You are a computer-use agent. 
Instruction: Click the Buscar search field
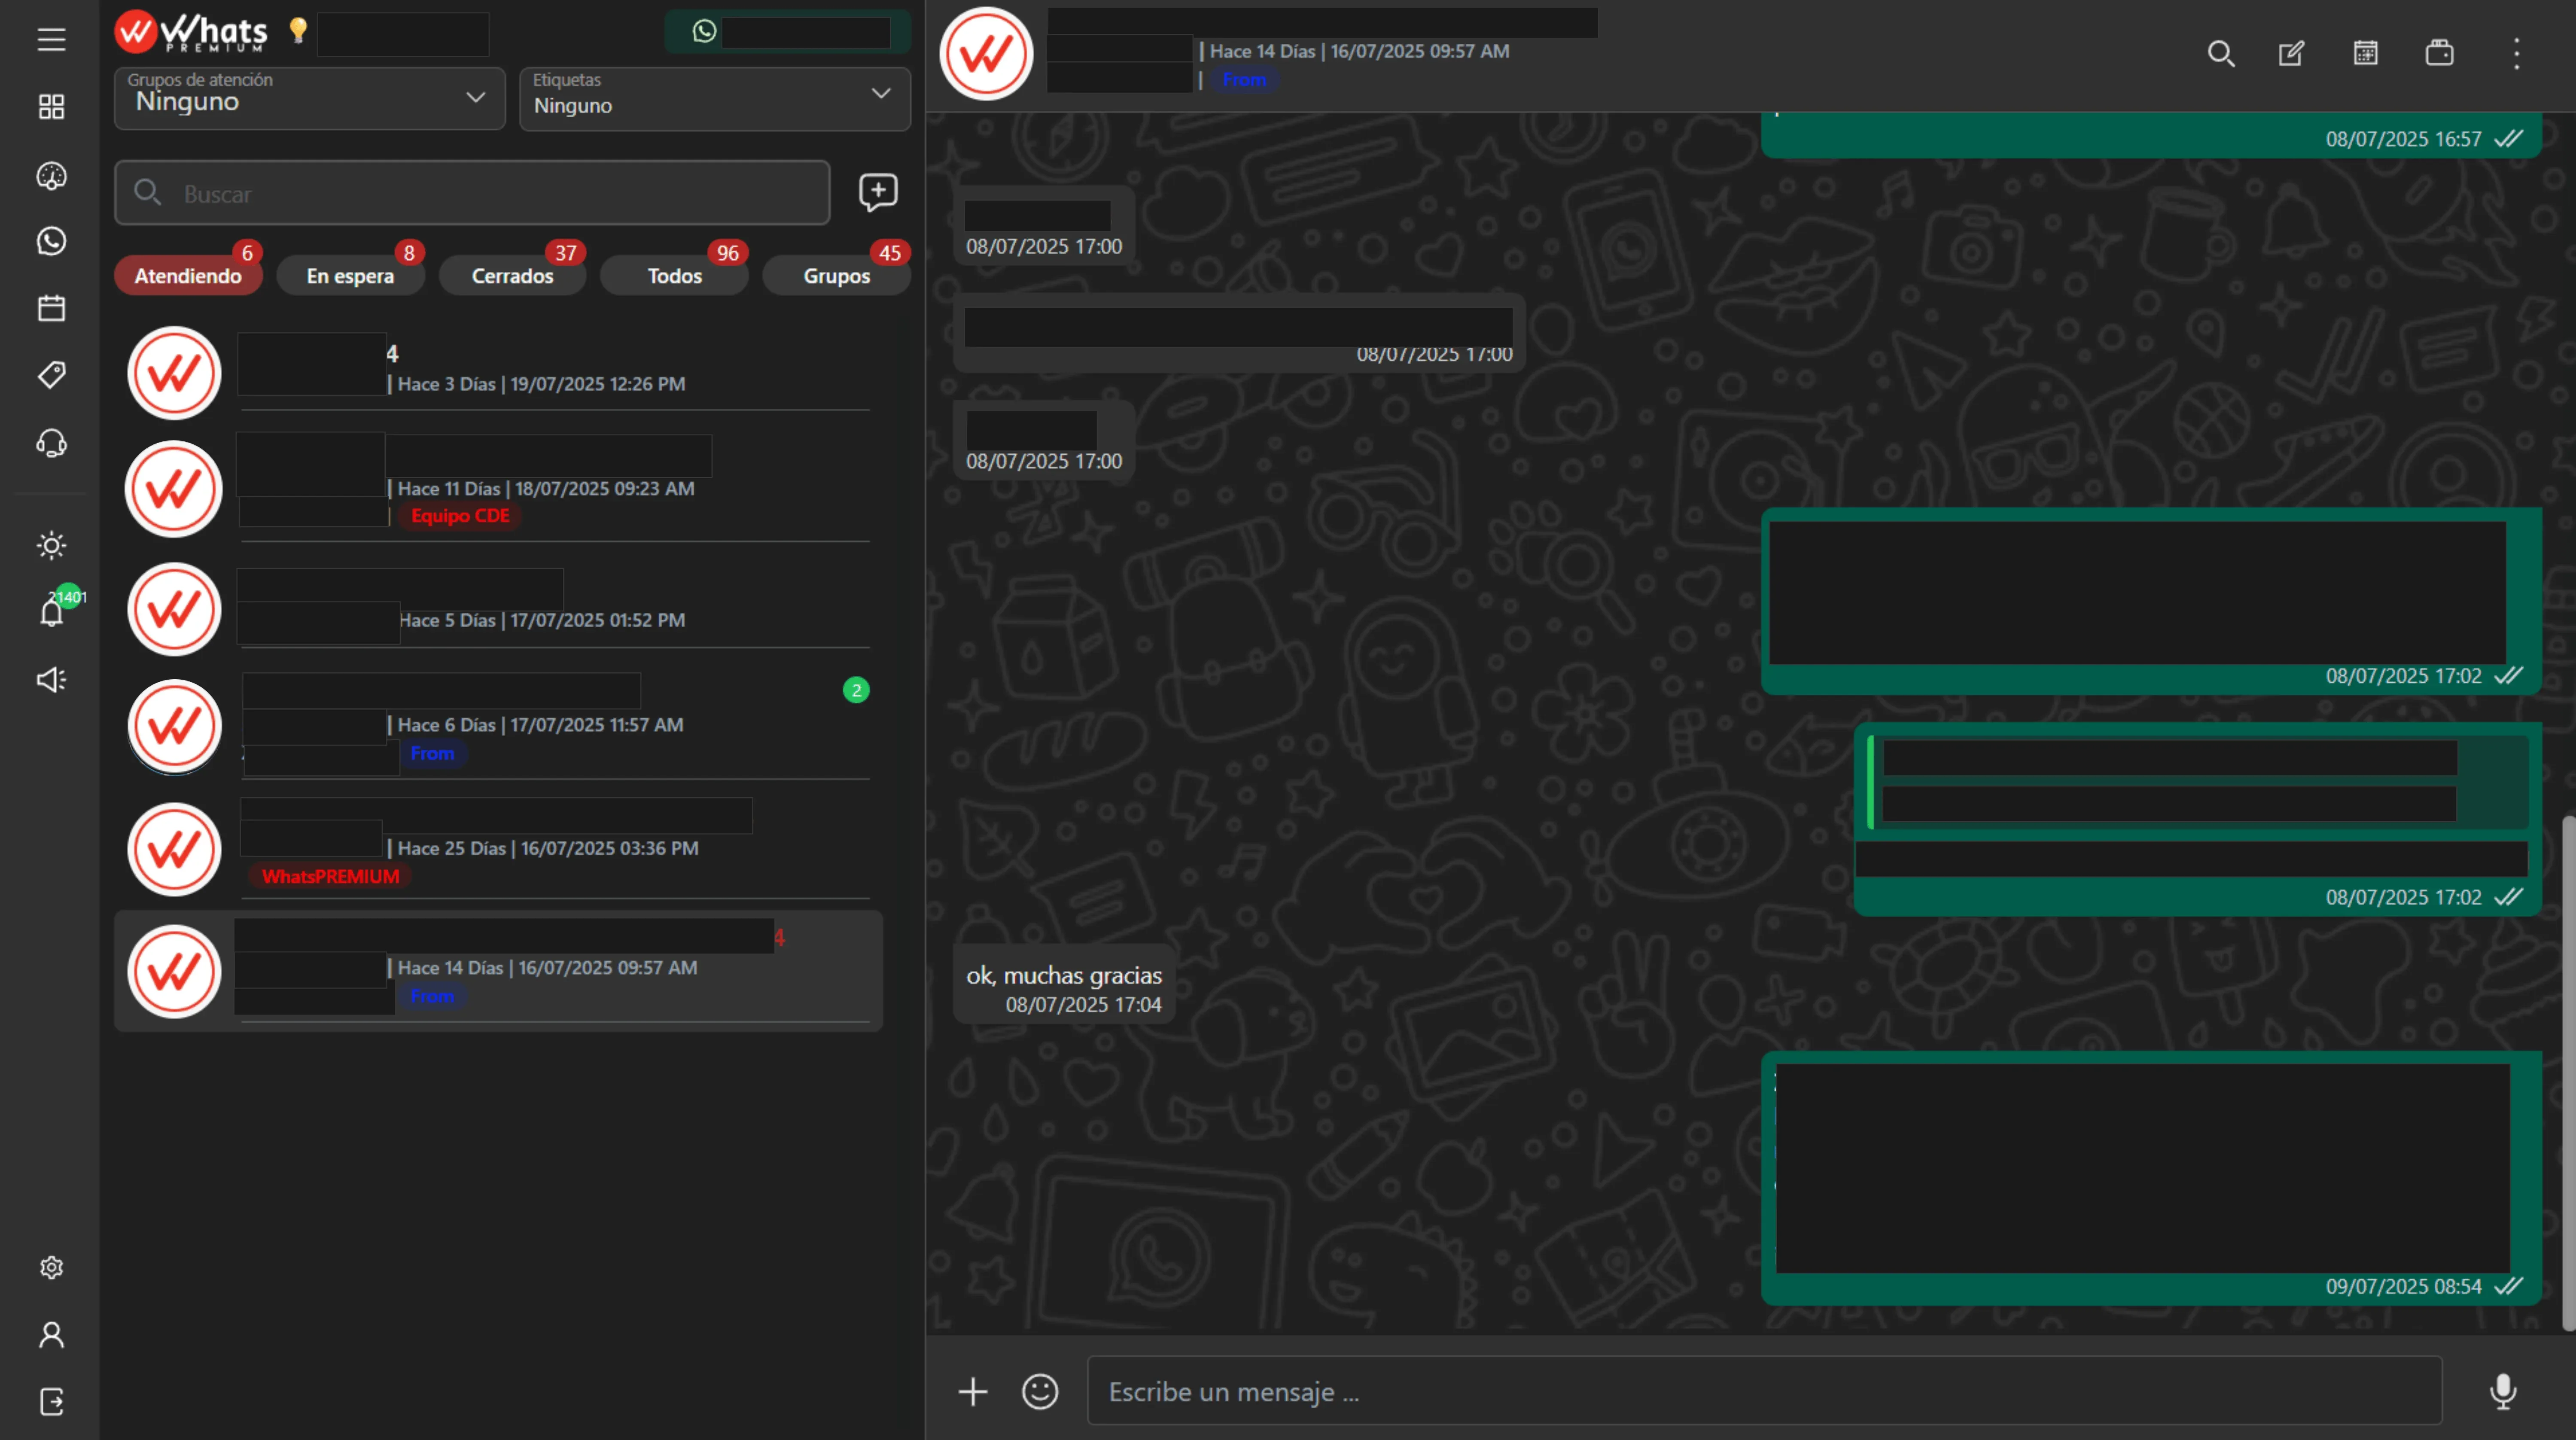point(472,193)
